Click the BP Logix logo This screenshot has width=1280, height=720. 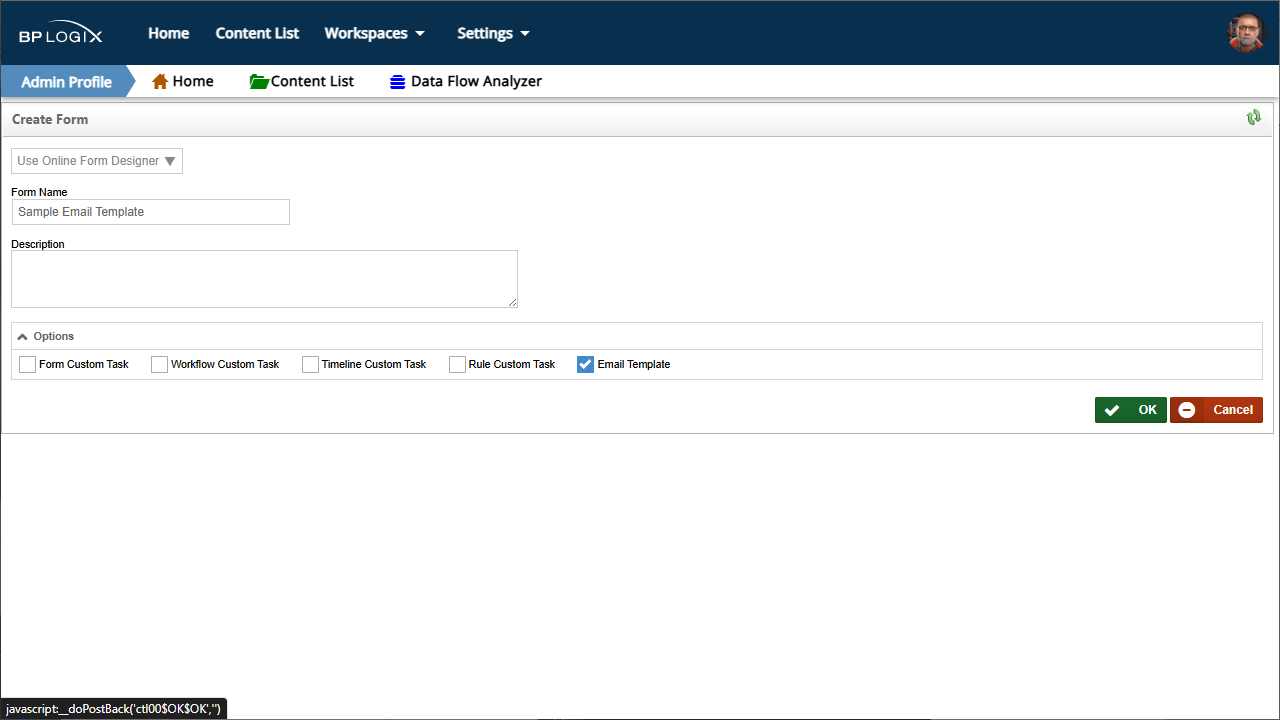pos(60,34)
